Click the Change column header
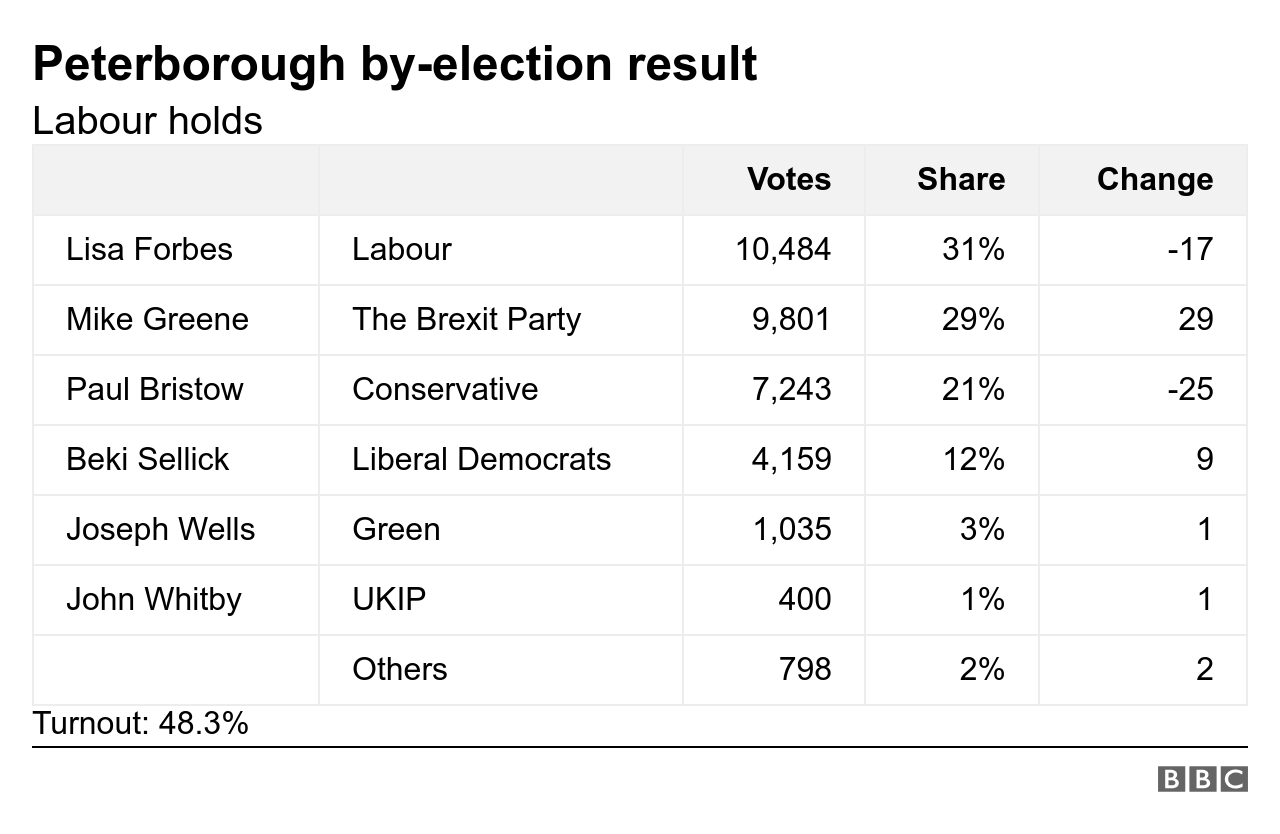 1154,179
